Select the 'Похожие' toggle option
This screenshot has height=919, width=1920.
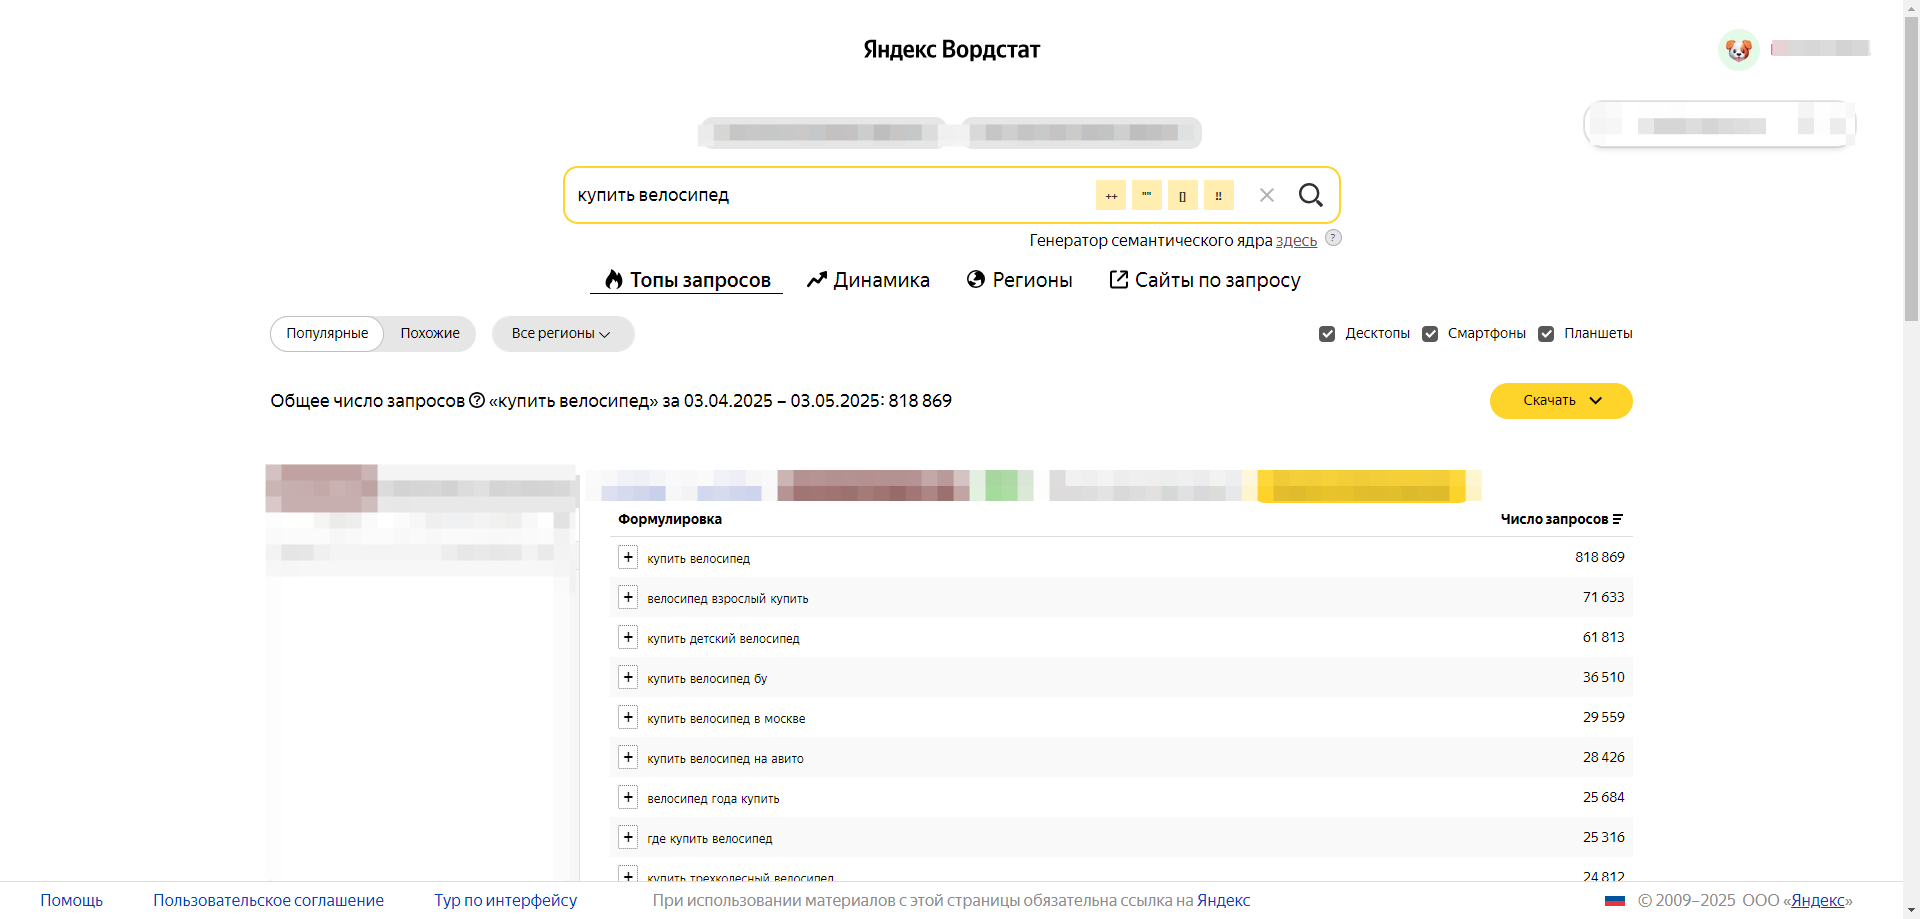(x=430, y=334)
